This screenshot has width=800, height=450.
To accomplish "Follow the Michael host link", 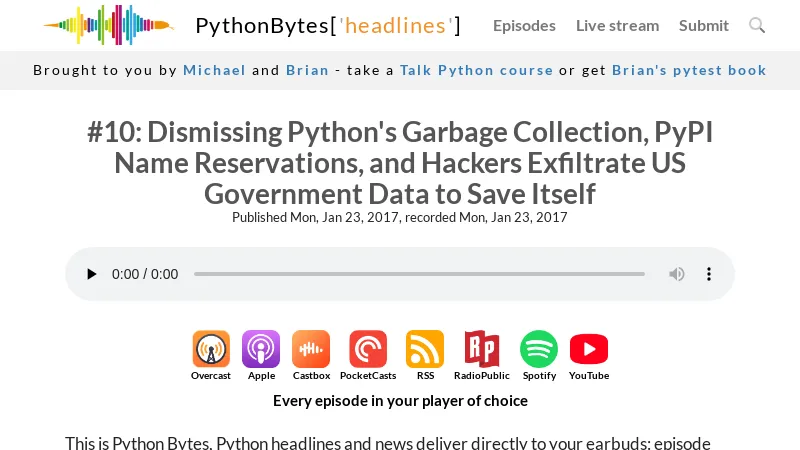I will 214,70.
